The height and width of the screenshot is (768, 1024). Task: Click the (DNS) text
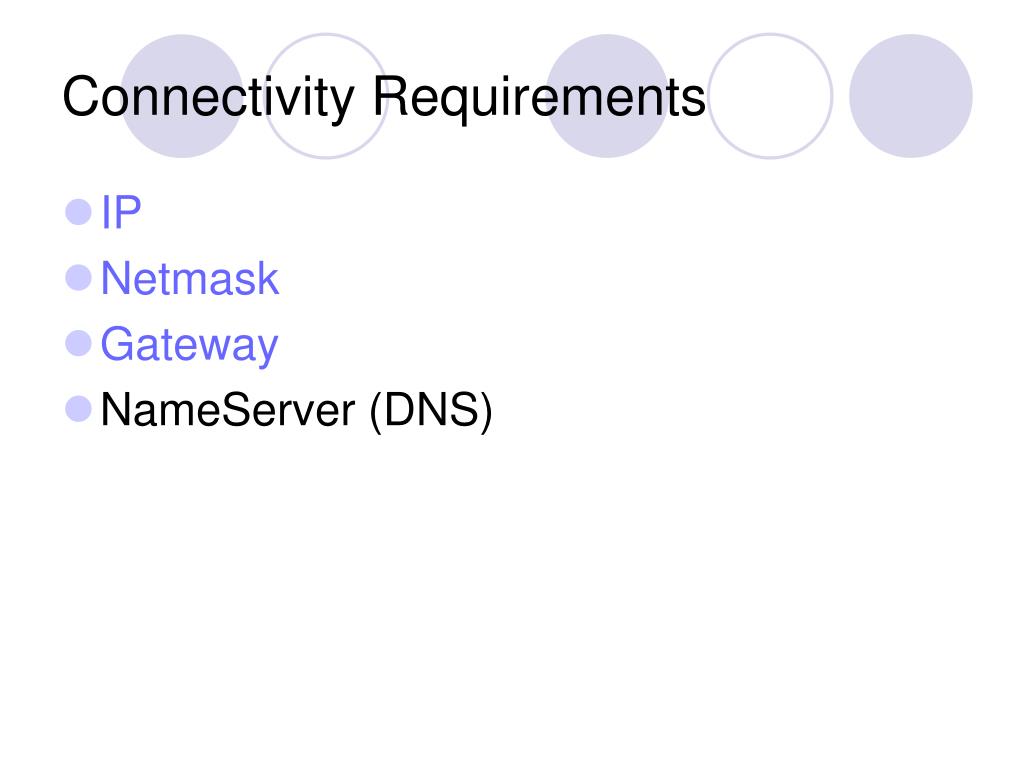430,411
